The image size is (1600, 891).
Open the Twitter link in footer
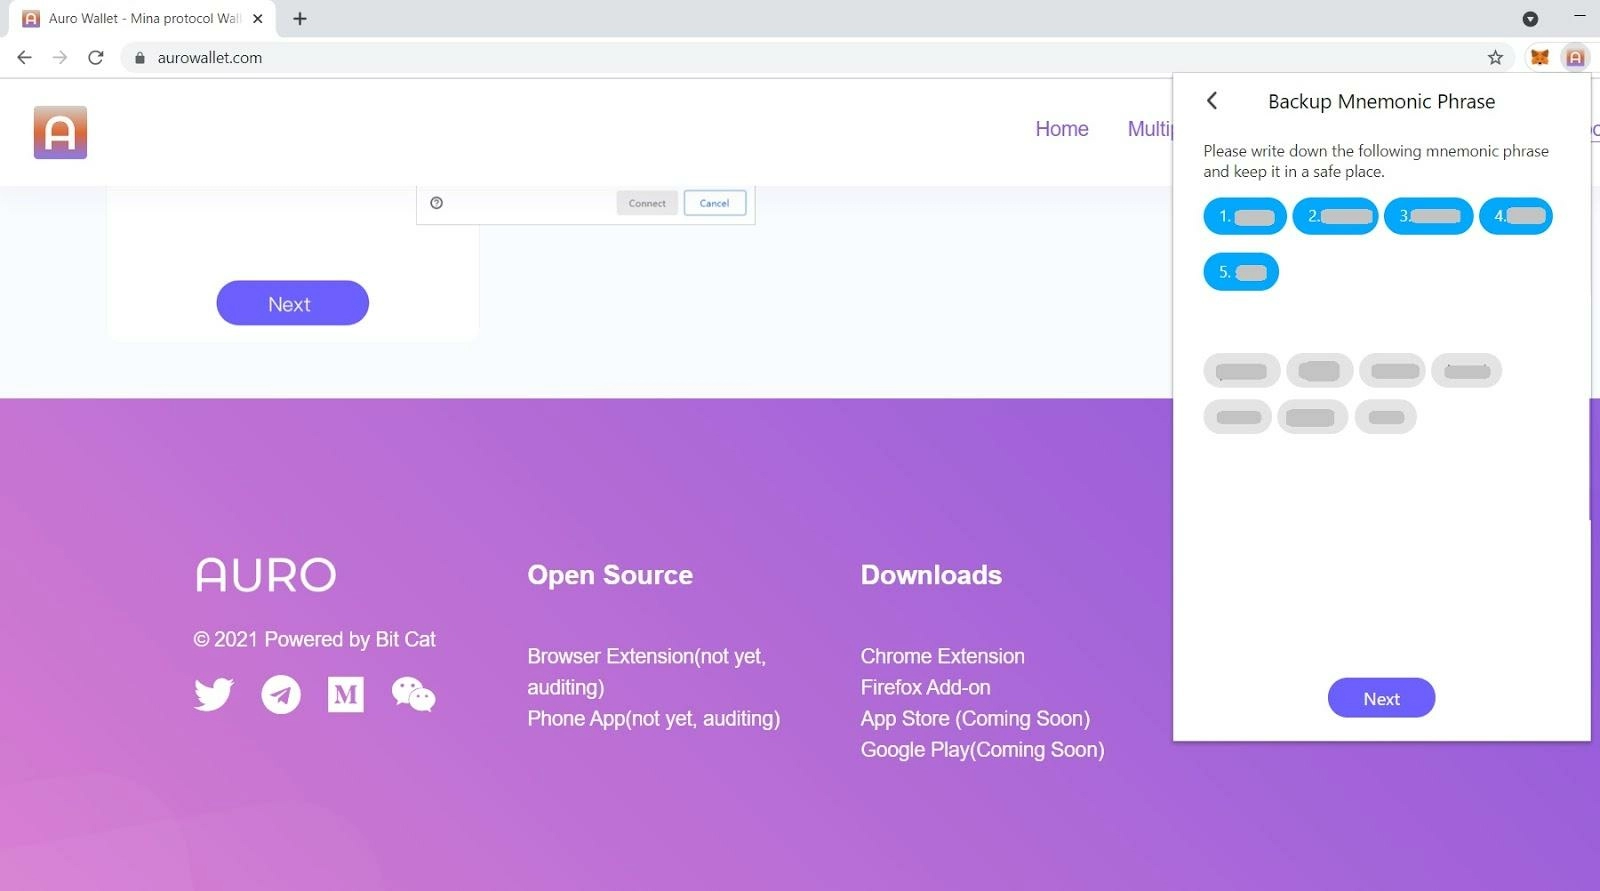click(214, 694)
